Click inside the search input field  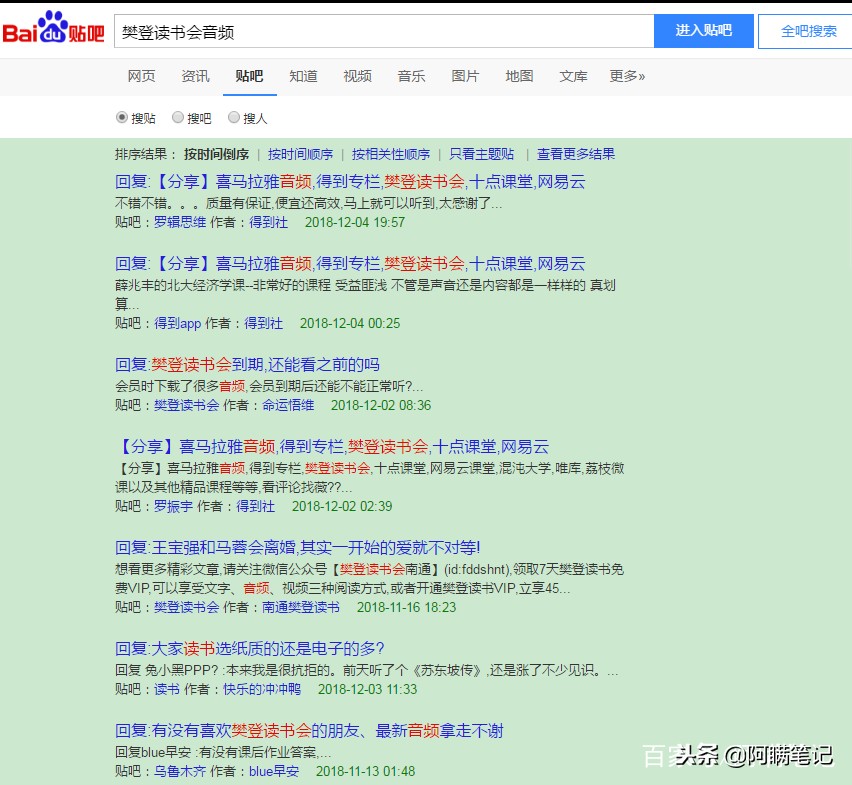pyautogui.click(x=380, y=31)
